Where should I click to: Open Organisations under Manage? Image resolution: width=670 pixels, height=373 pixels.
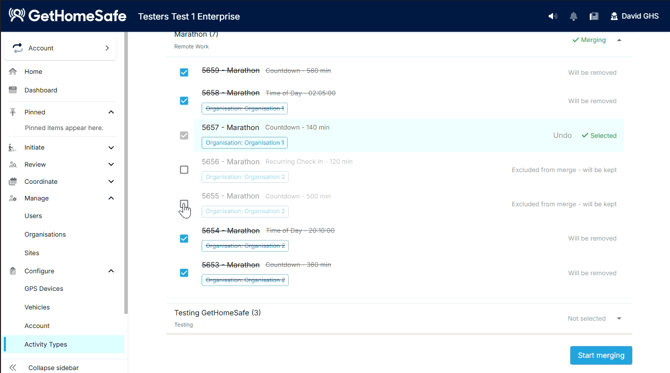tap(45, 235)
